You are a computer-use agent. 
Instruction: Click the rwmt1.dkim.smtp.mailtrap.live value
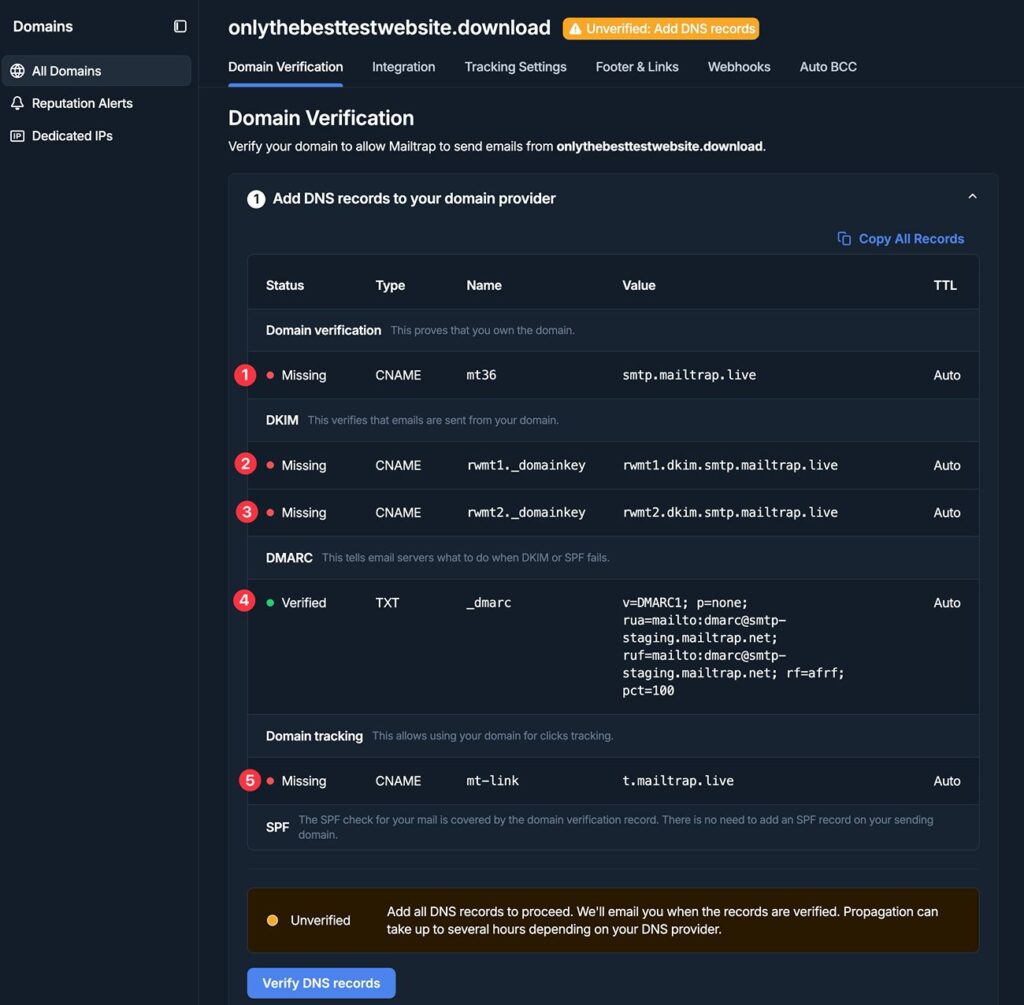click(x=729, y=465)
